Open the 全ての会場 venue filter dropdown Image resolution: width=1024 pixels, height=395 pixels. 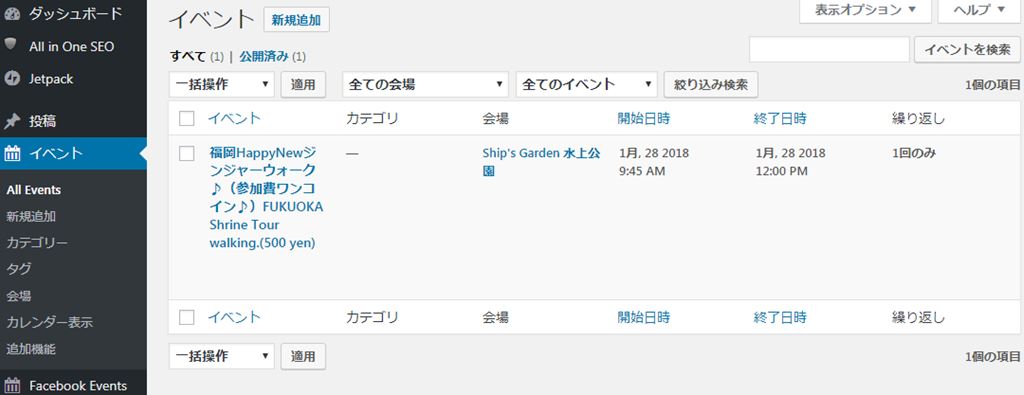pyautogui.click(x=425, y=84)
